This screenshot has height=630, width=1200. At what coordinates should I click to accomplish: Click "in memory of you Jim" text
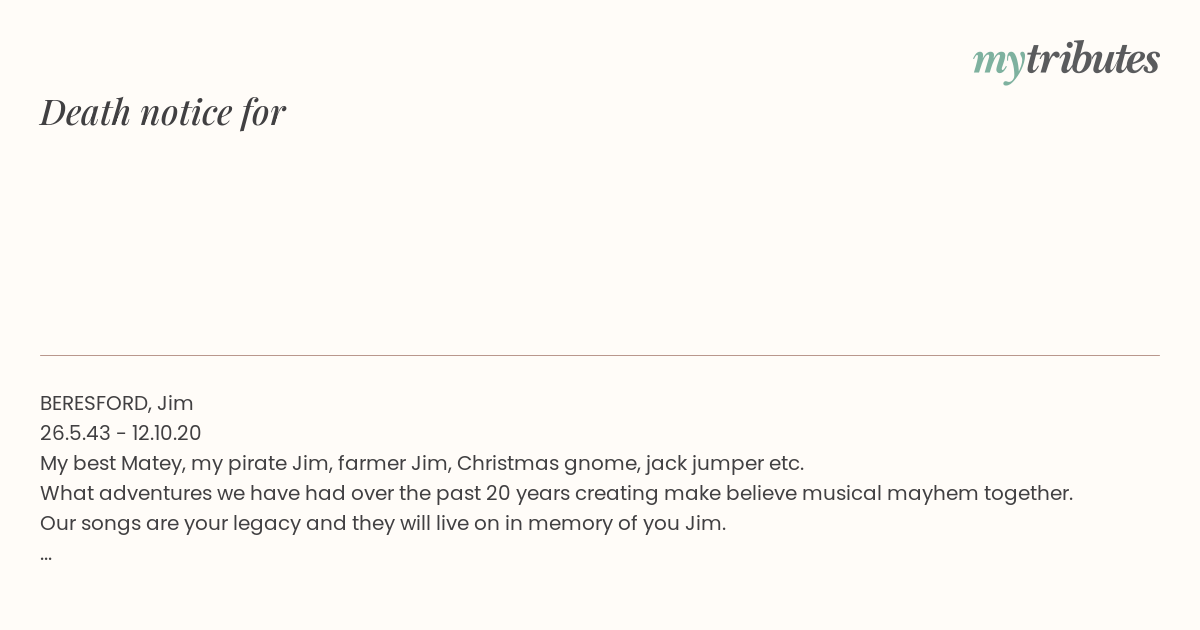click(x=615, y=524)
